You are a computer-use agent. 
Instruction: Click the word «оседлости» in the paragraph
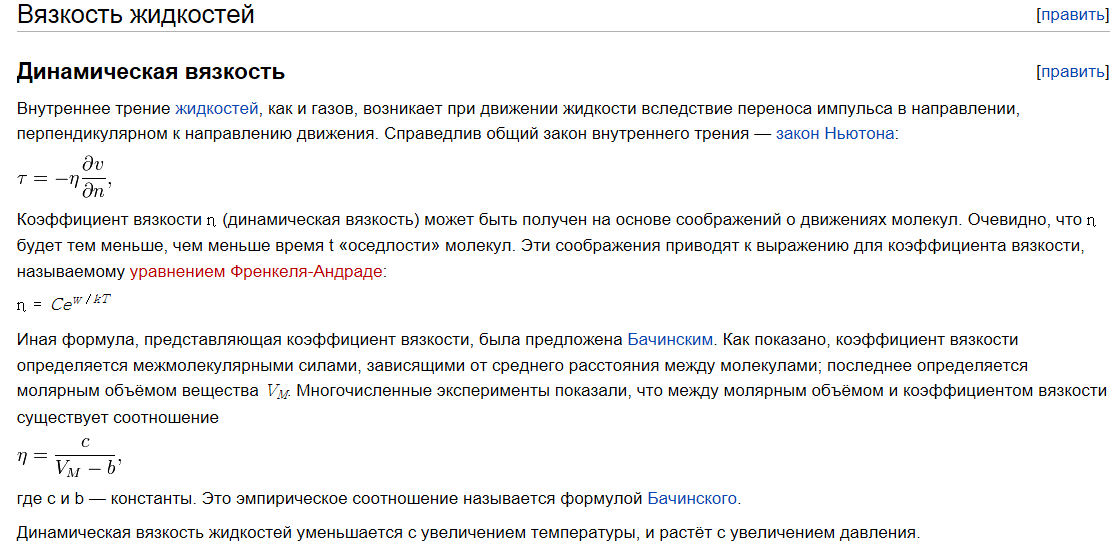(x=383, y=245)
